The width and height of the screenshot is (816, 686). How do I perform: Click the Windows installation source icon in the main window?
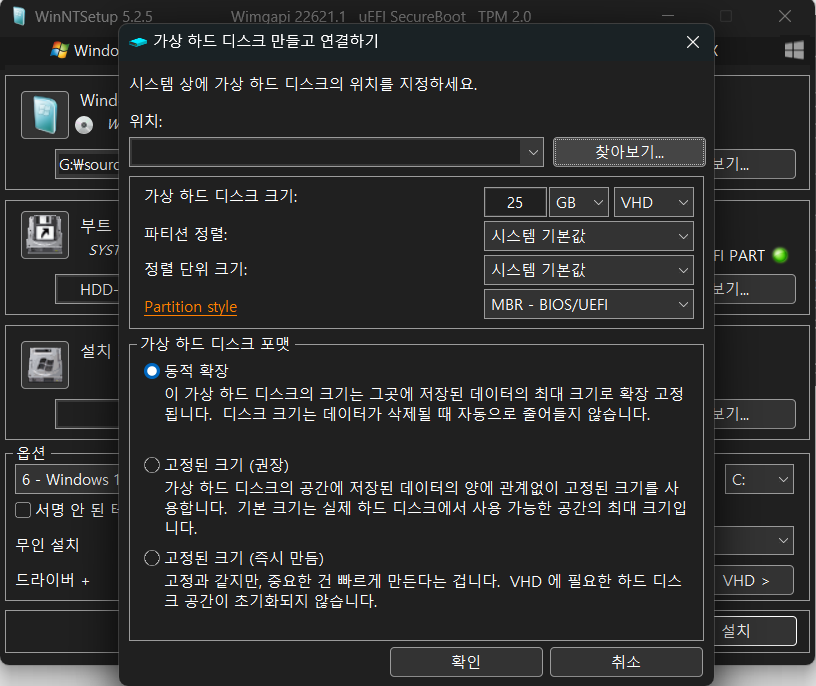click(45, 115)
